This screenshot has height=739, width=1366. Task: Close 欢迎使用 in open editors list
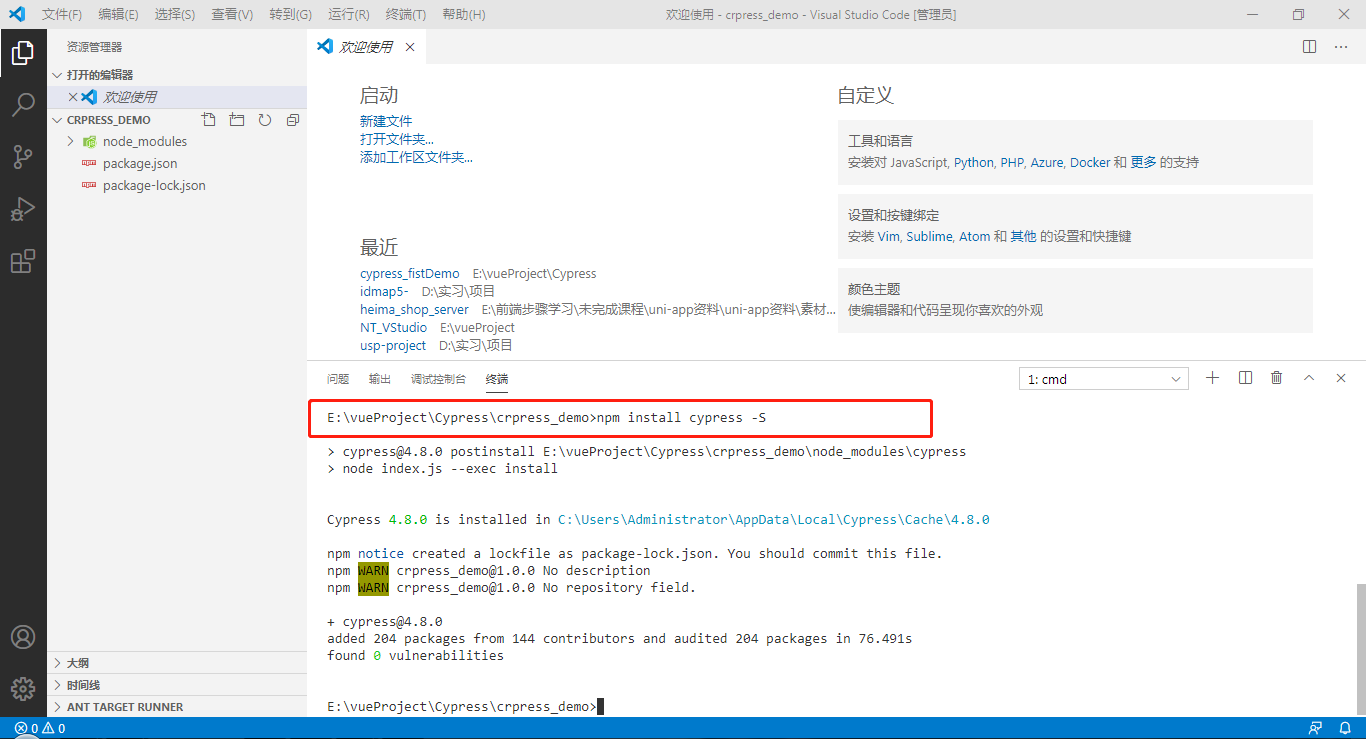click(x=72, y=97)
